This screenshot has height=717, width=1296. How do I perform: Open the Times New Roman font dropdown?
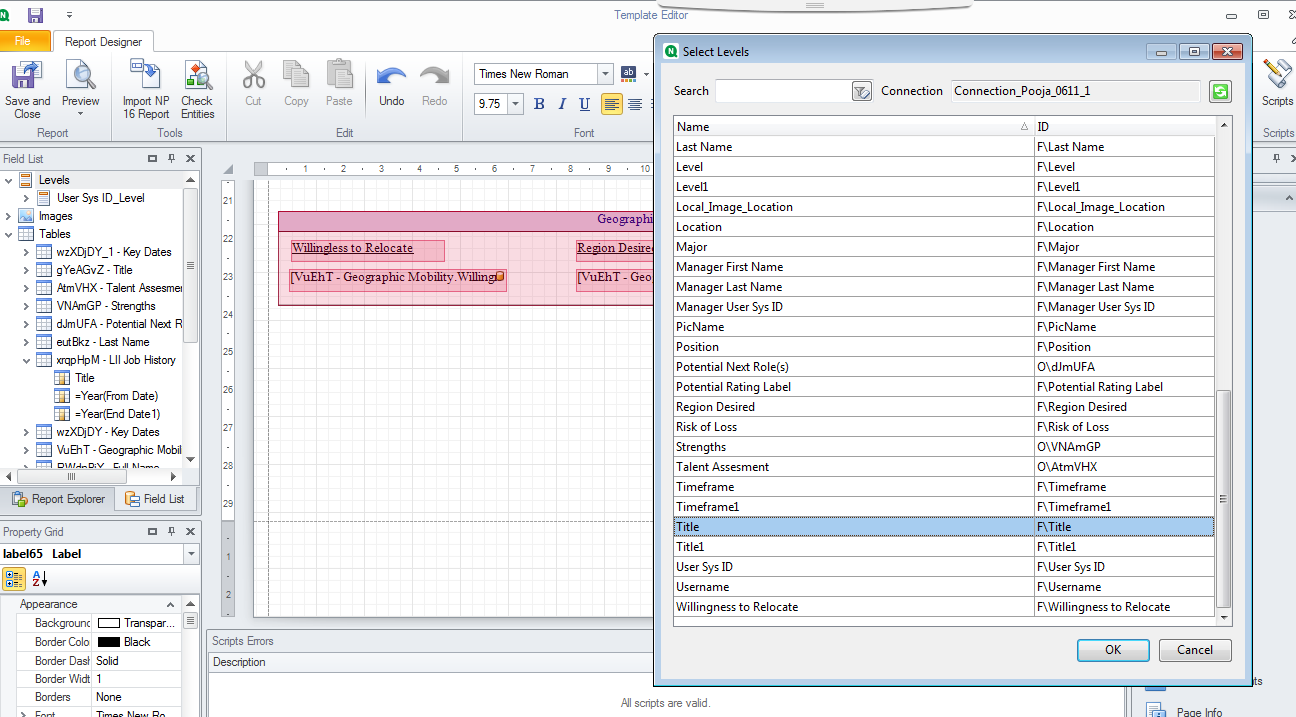point(605,73)
